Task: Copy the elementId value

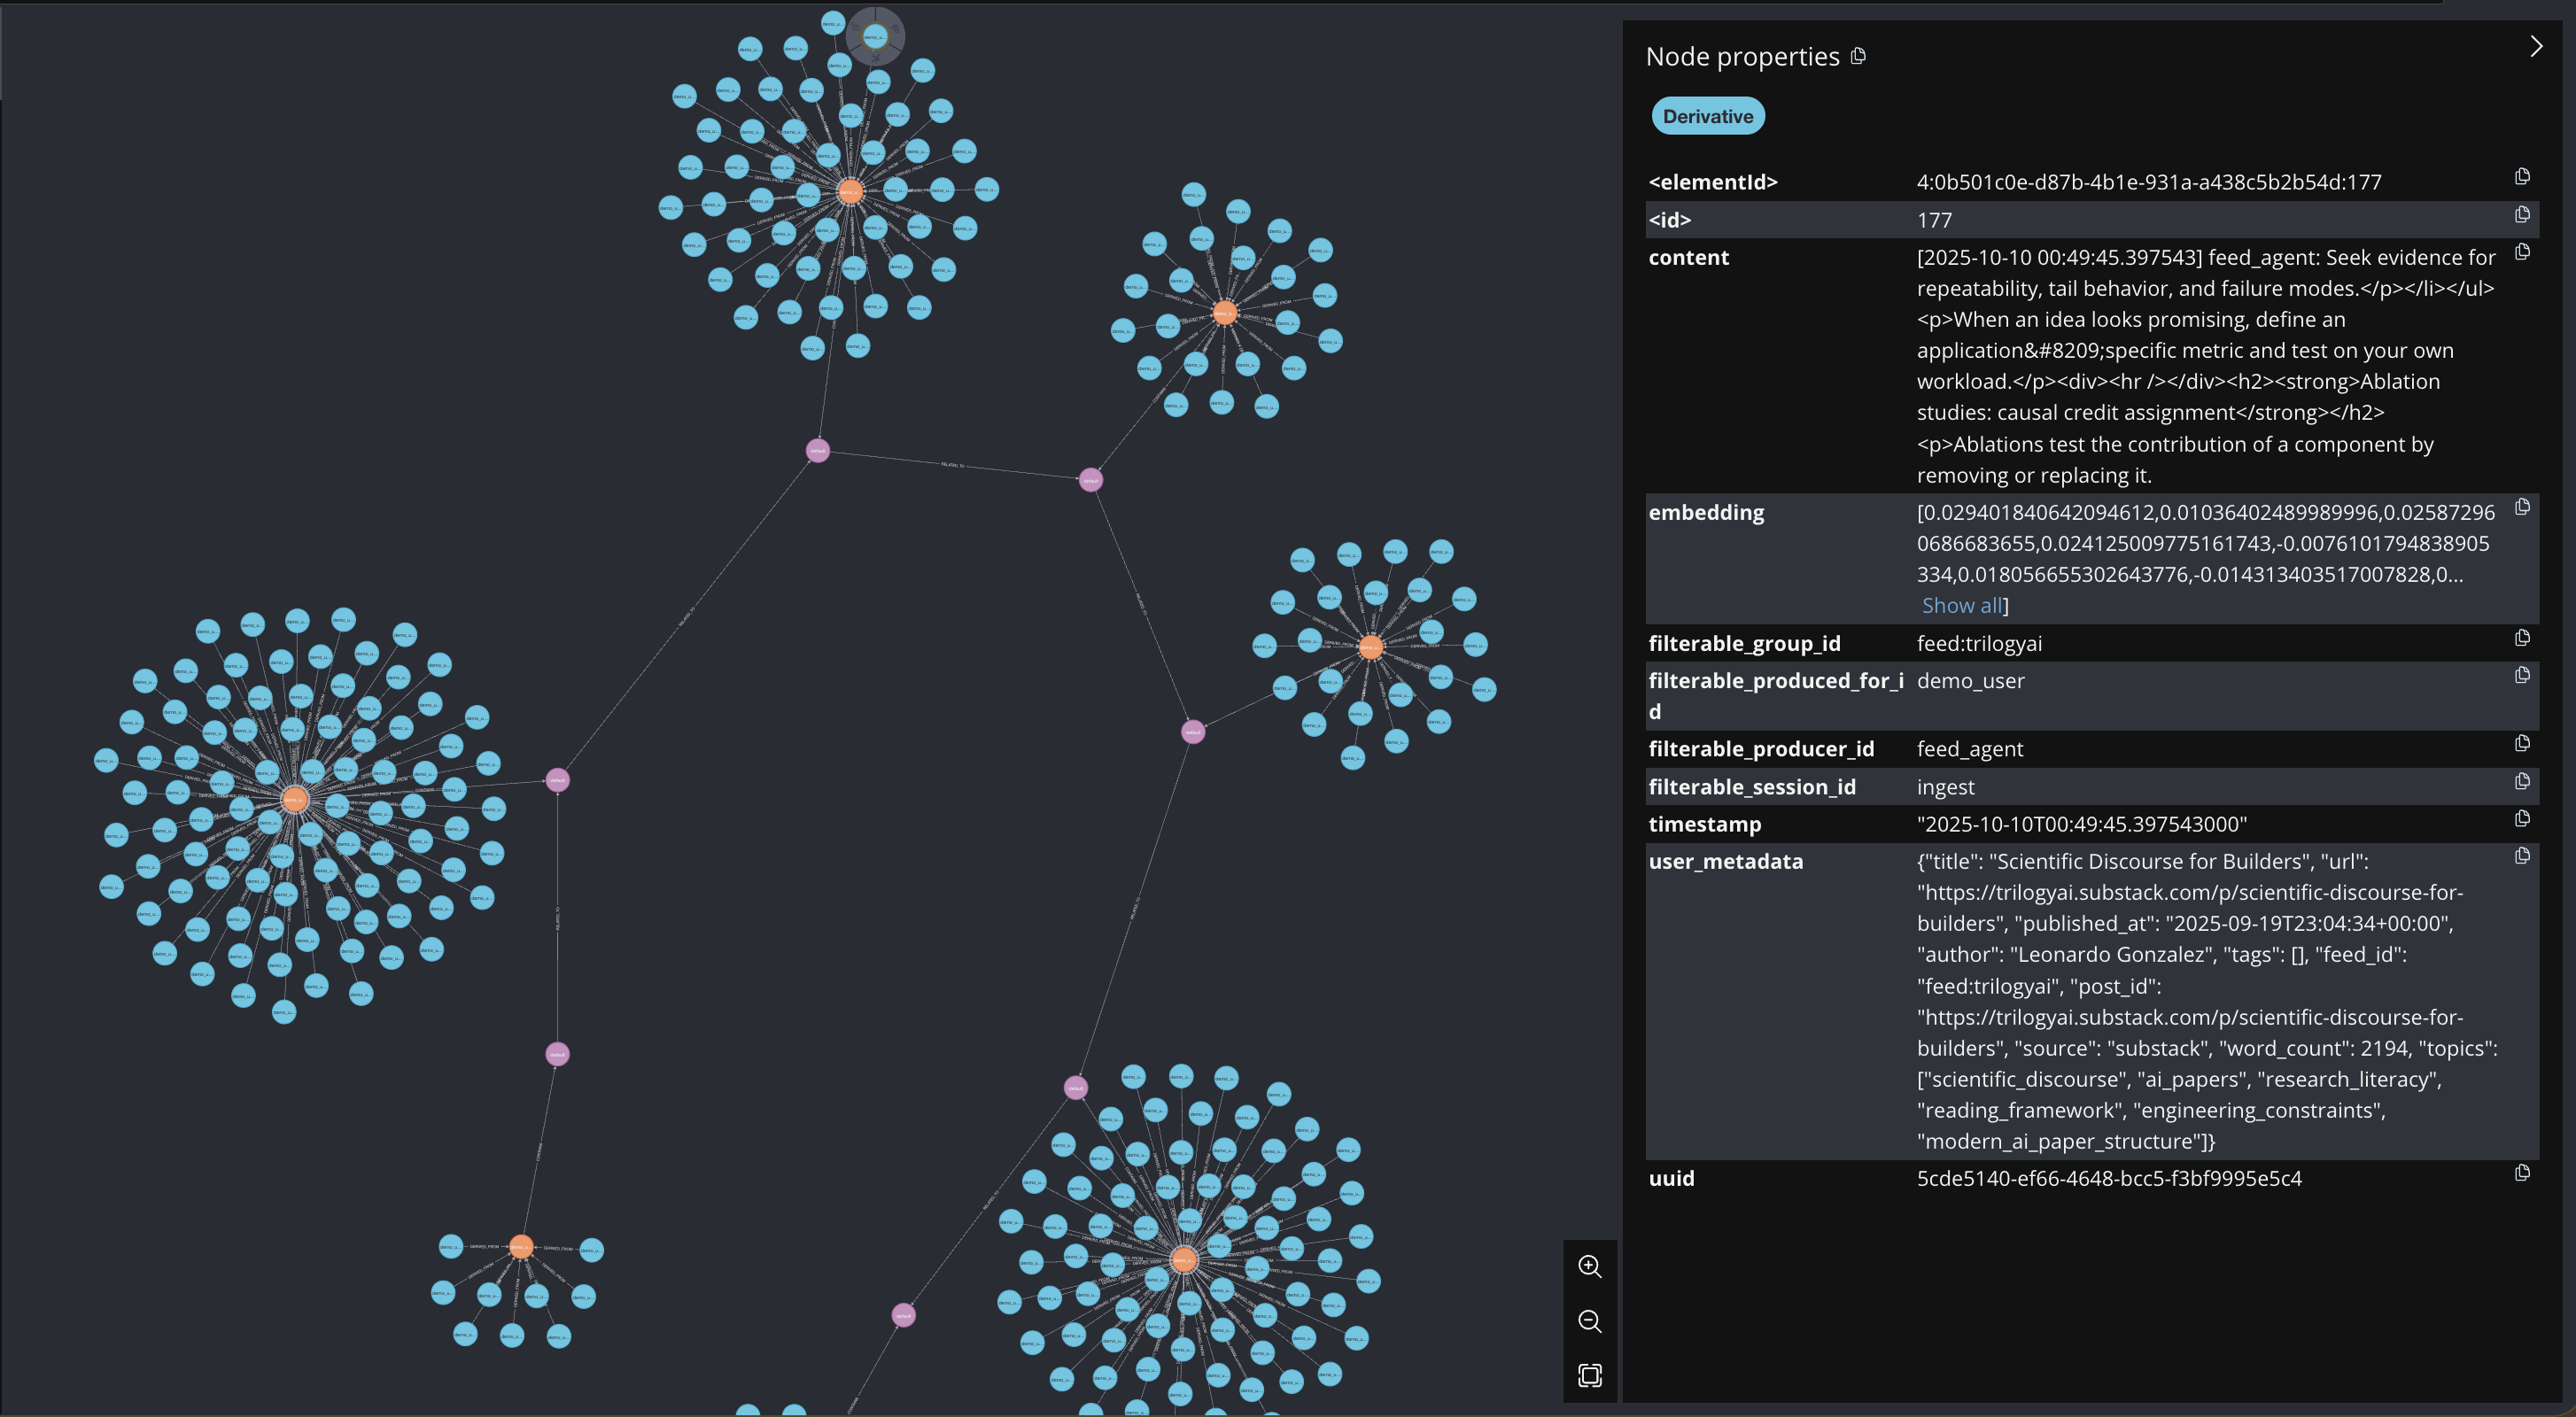Action: click(2521, 177)
